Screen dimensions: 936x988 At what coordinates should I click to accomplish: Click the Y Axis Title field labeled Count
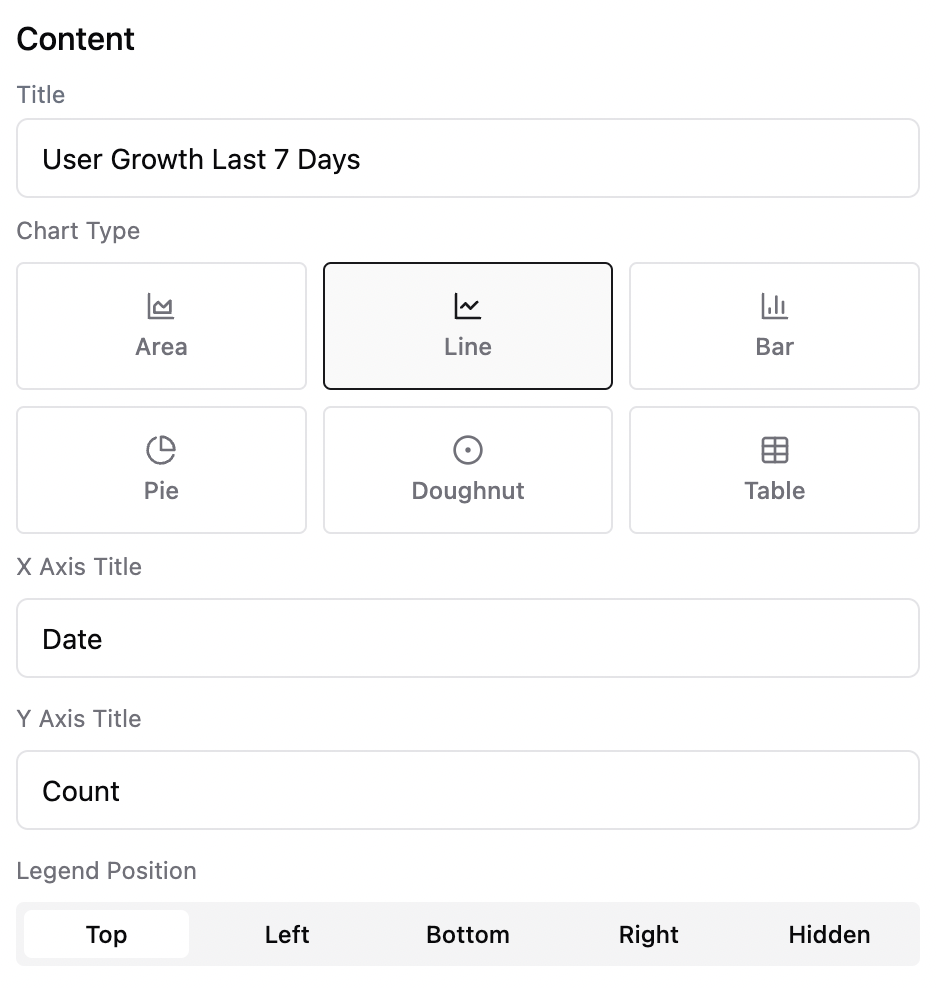pyautogui.click(x=467, y=790)
